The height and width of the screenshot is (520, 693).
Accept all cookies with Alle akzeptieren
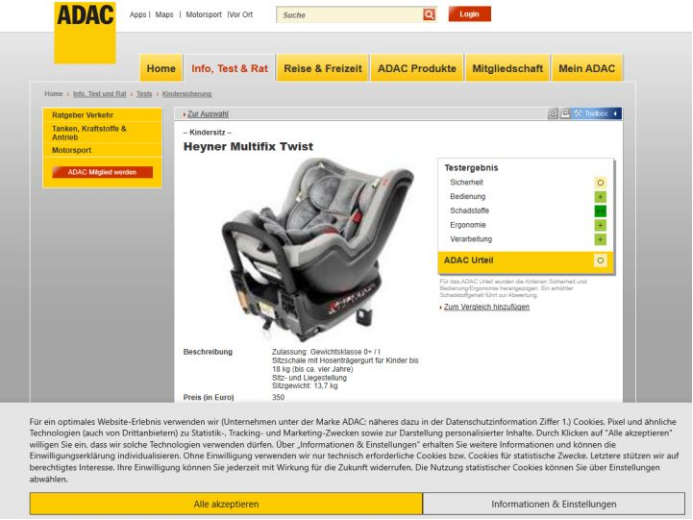coord(226,504)
